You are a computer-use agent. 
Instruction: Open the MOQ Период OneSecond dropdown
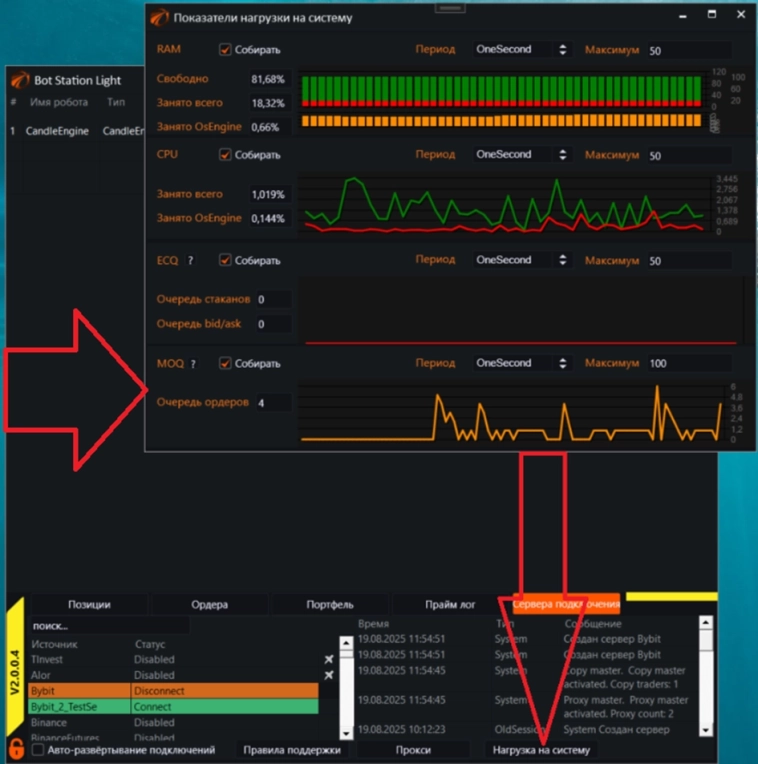(x=521, y=363)
